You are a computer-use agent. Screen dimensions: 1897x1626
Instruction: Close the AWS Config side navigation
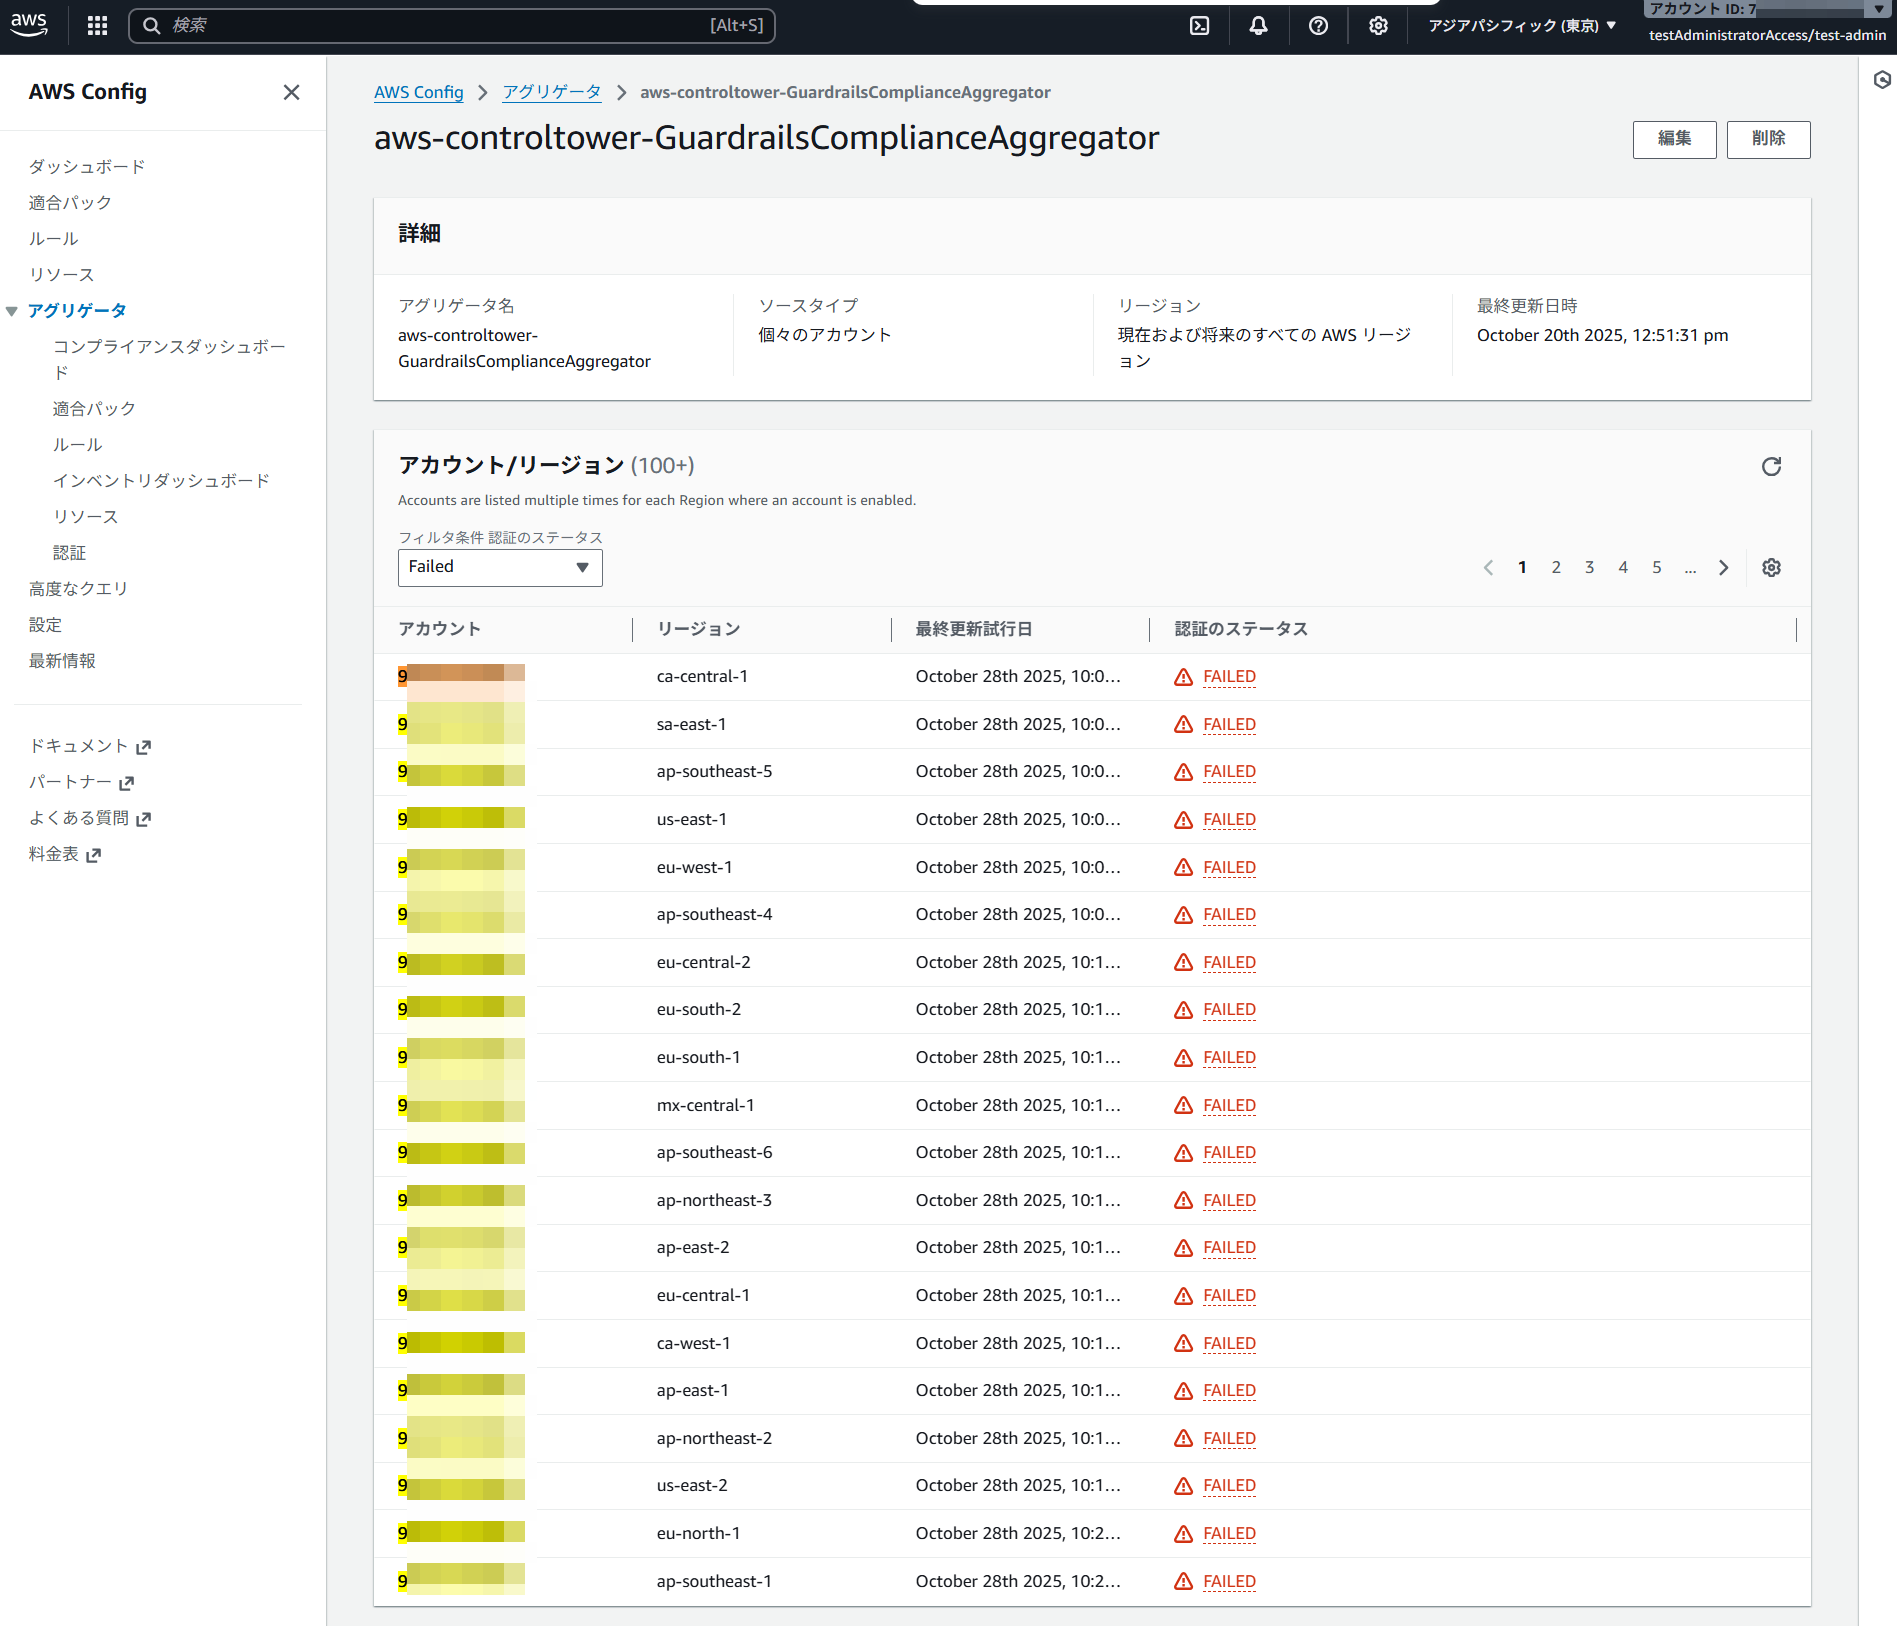point(291,92)
